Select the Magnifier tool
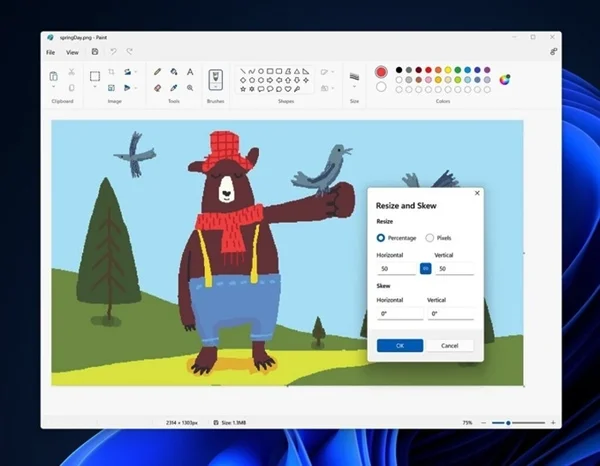 point(190,88)
